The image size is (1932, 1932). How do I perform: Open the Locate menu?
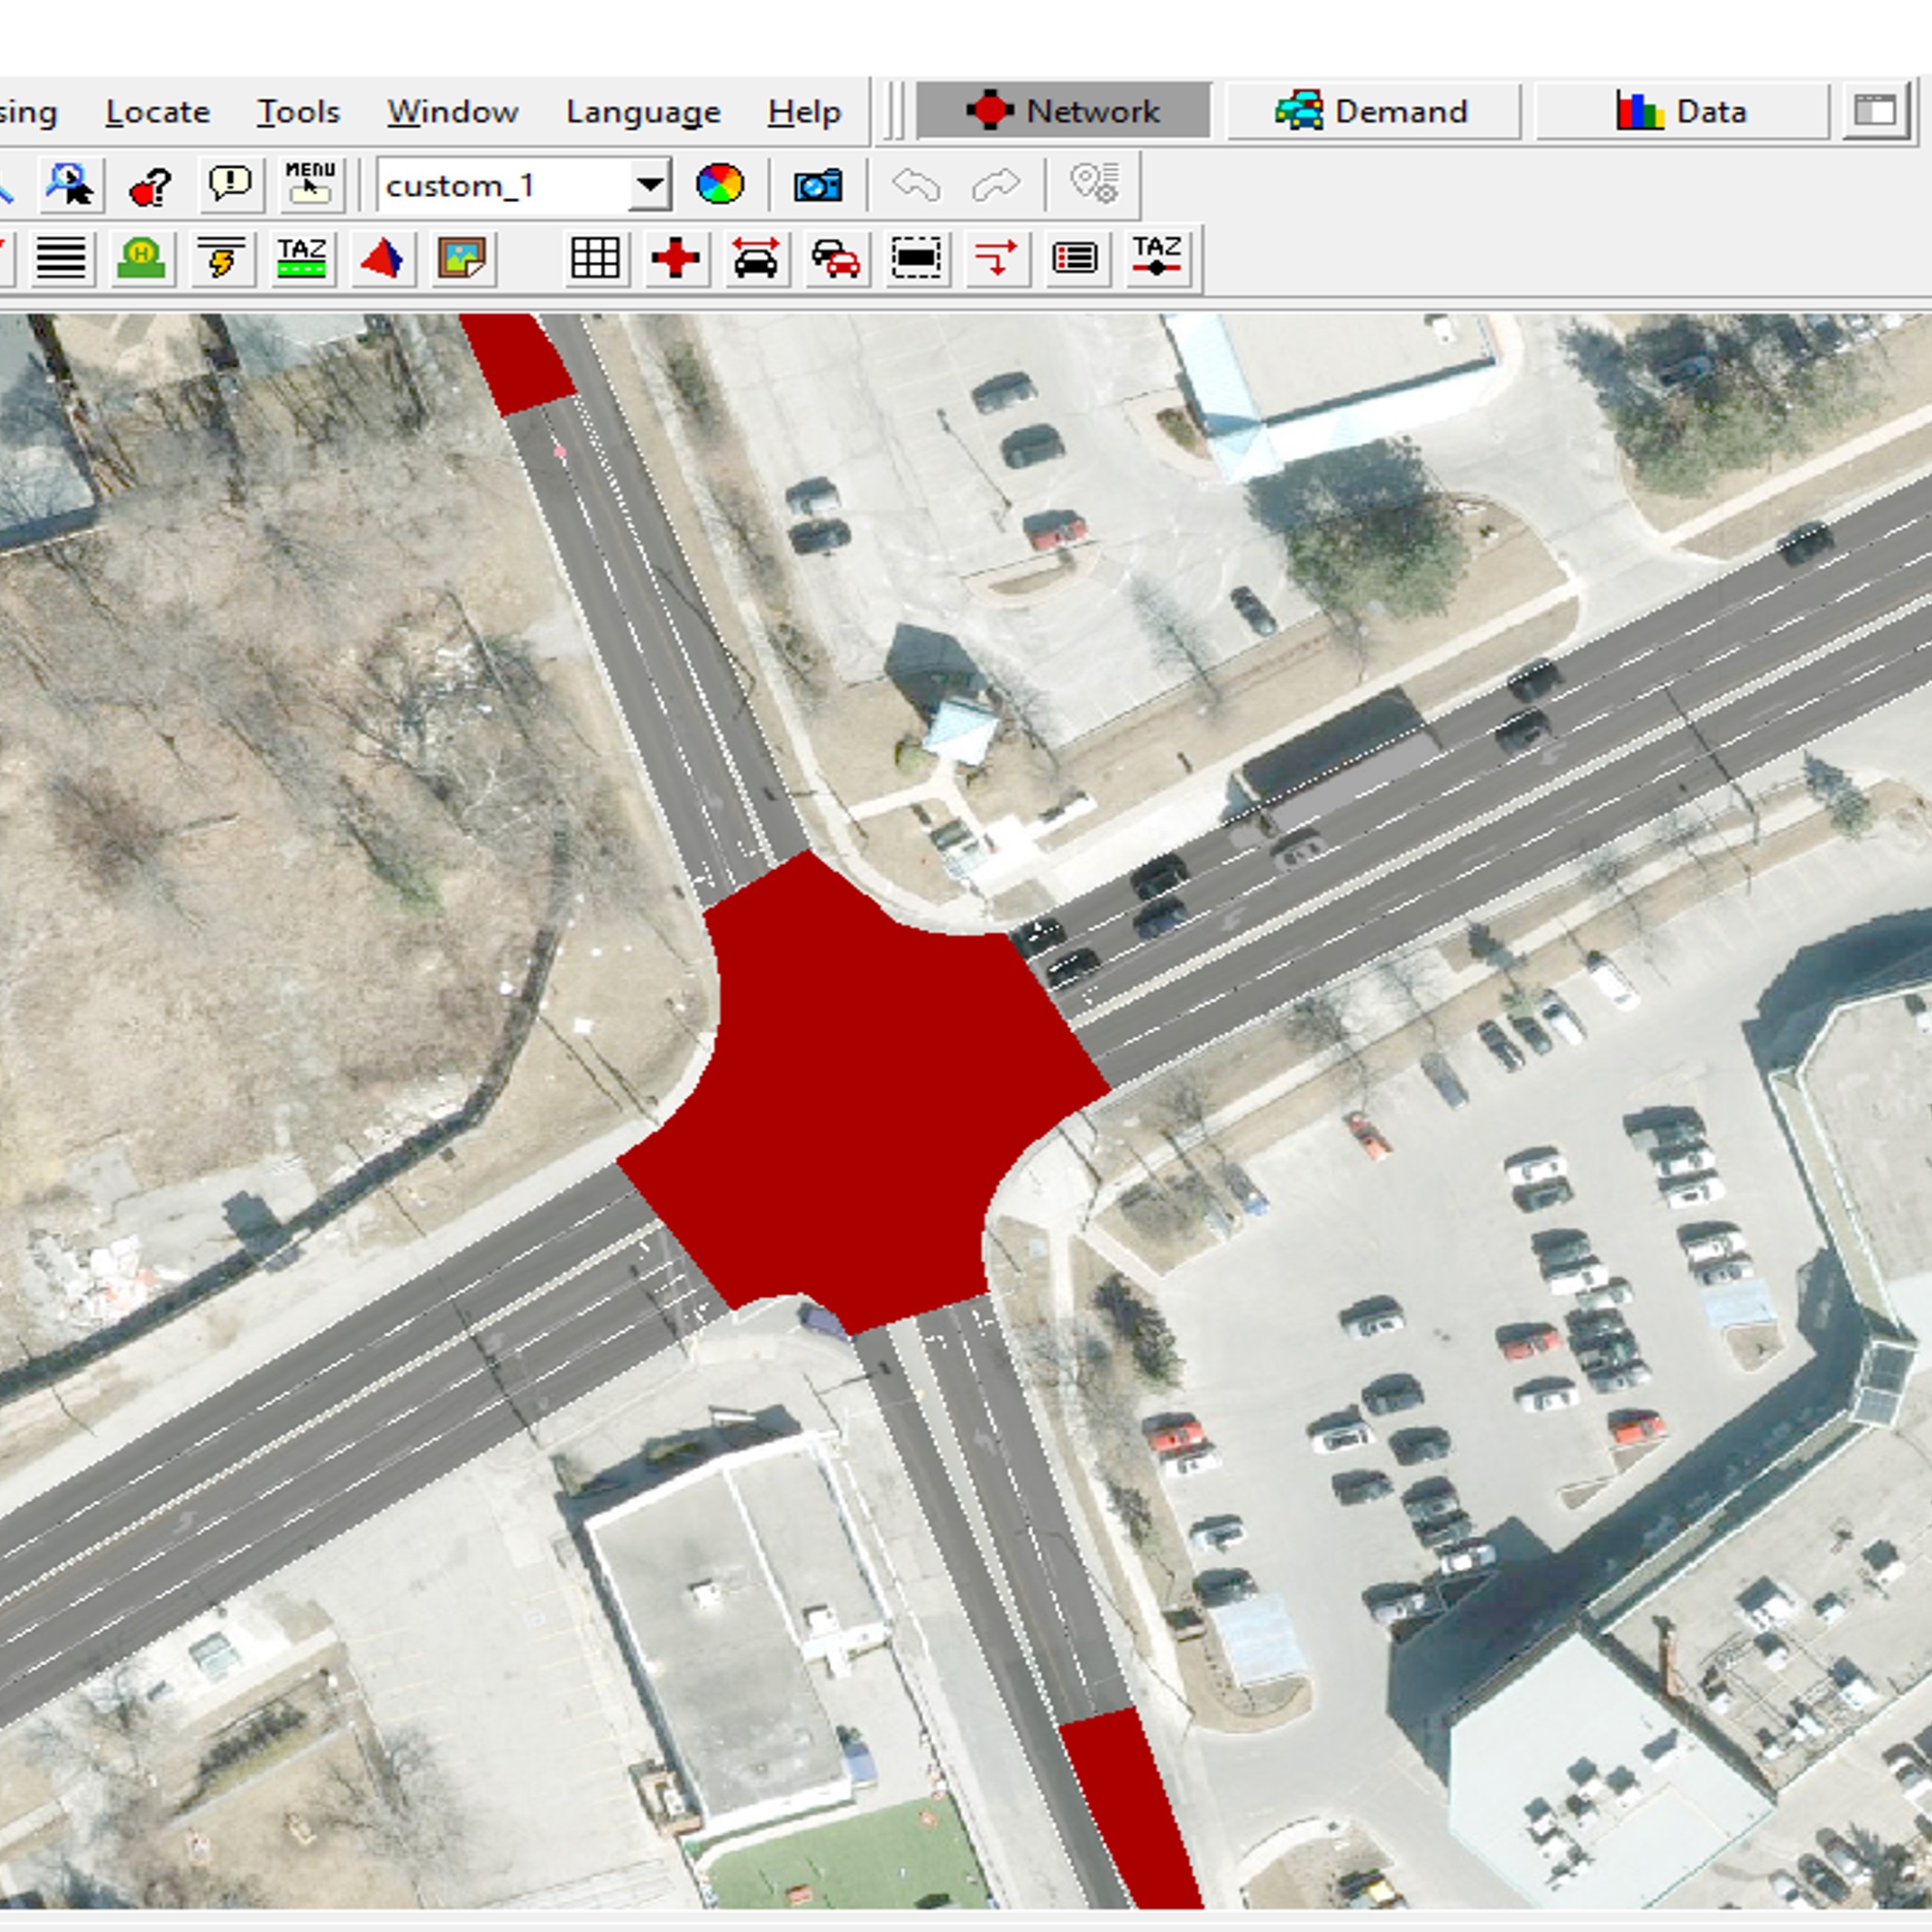point(158,112)
